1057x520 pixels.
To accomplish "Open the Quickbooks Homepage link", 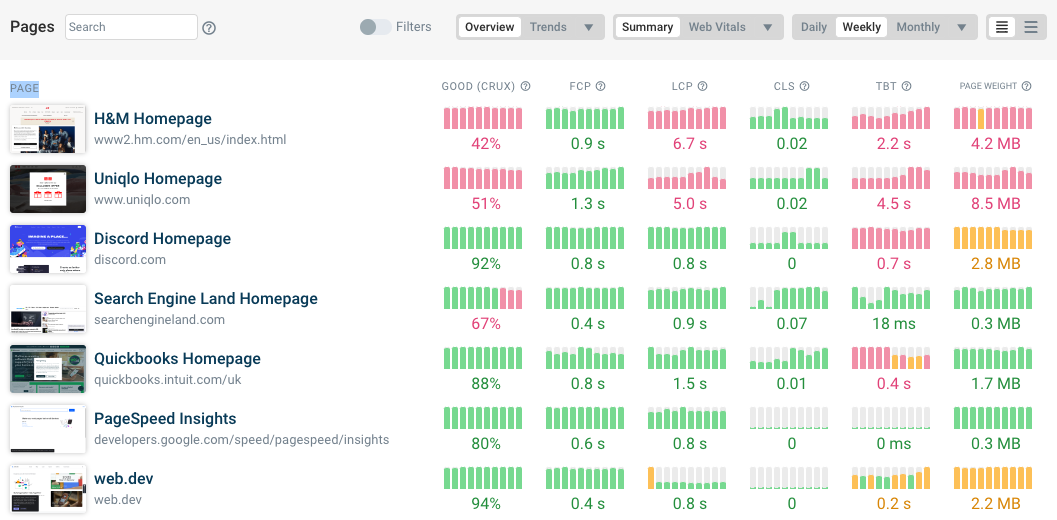I will 177,359.
